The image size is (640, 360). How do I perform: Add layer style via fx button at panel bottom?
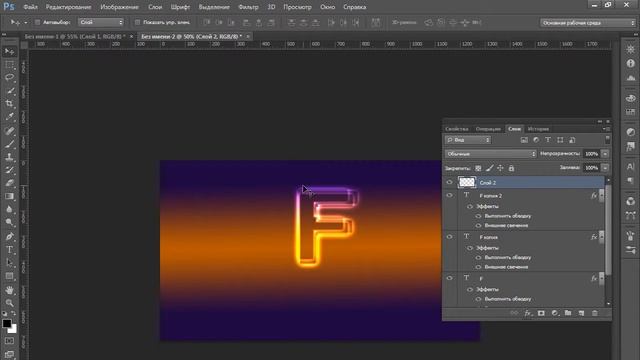coord(528,313)
